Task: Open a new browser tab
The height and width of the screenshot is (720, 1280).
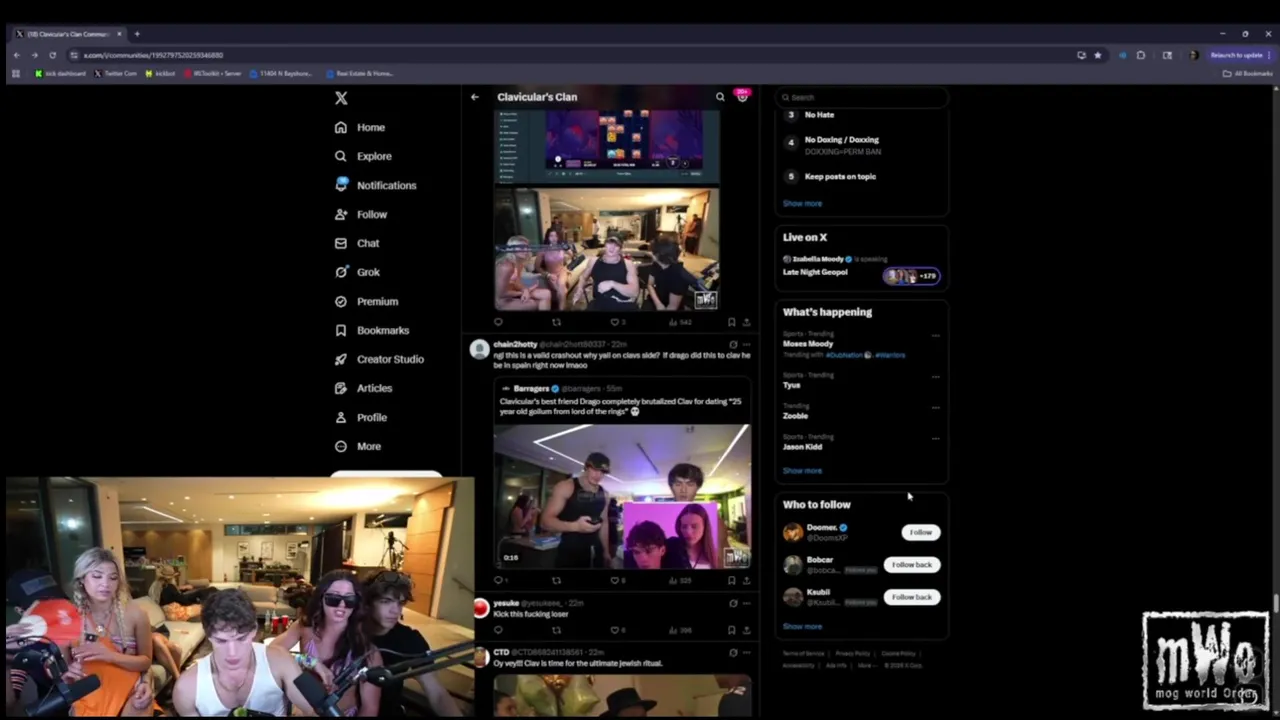Action: [137, 34]
